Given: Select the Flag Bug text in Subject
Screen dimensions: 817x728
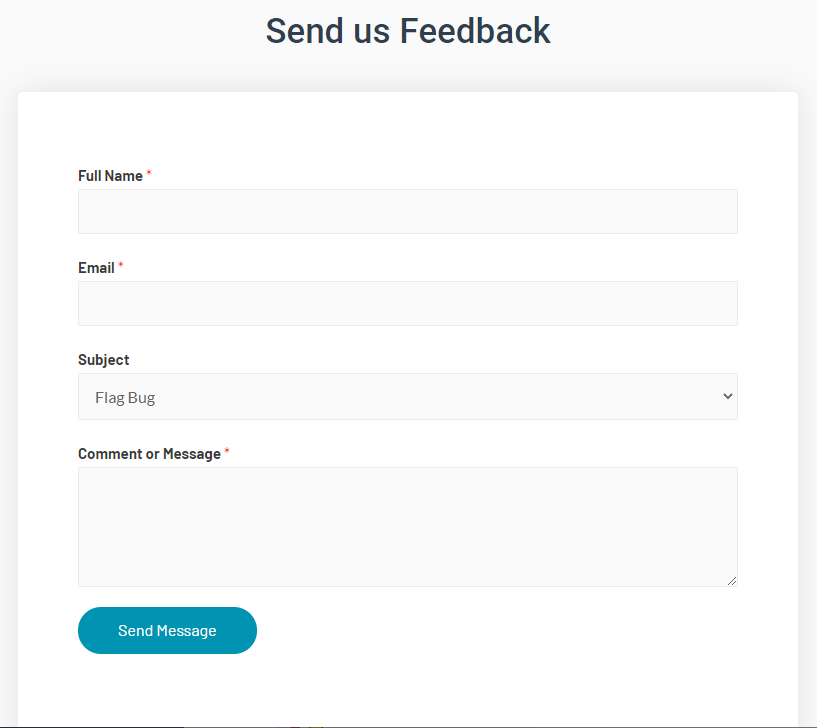Looking at the screenshot, I should click(125, 398).
